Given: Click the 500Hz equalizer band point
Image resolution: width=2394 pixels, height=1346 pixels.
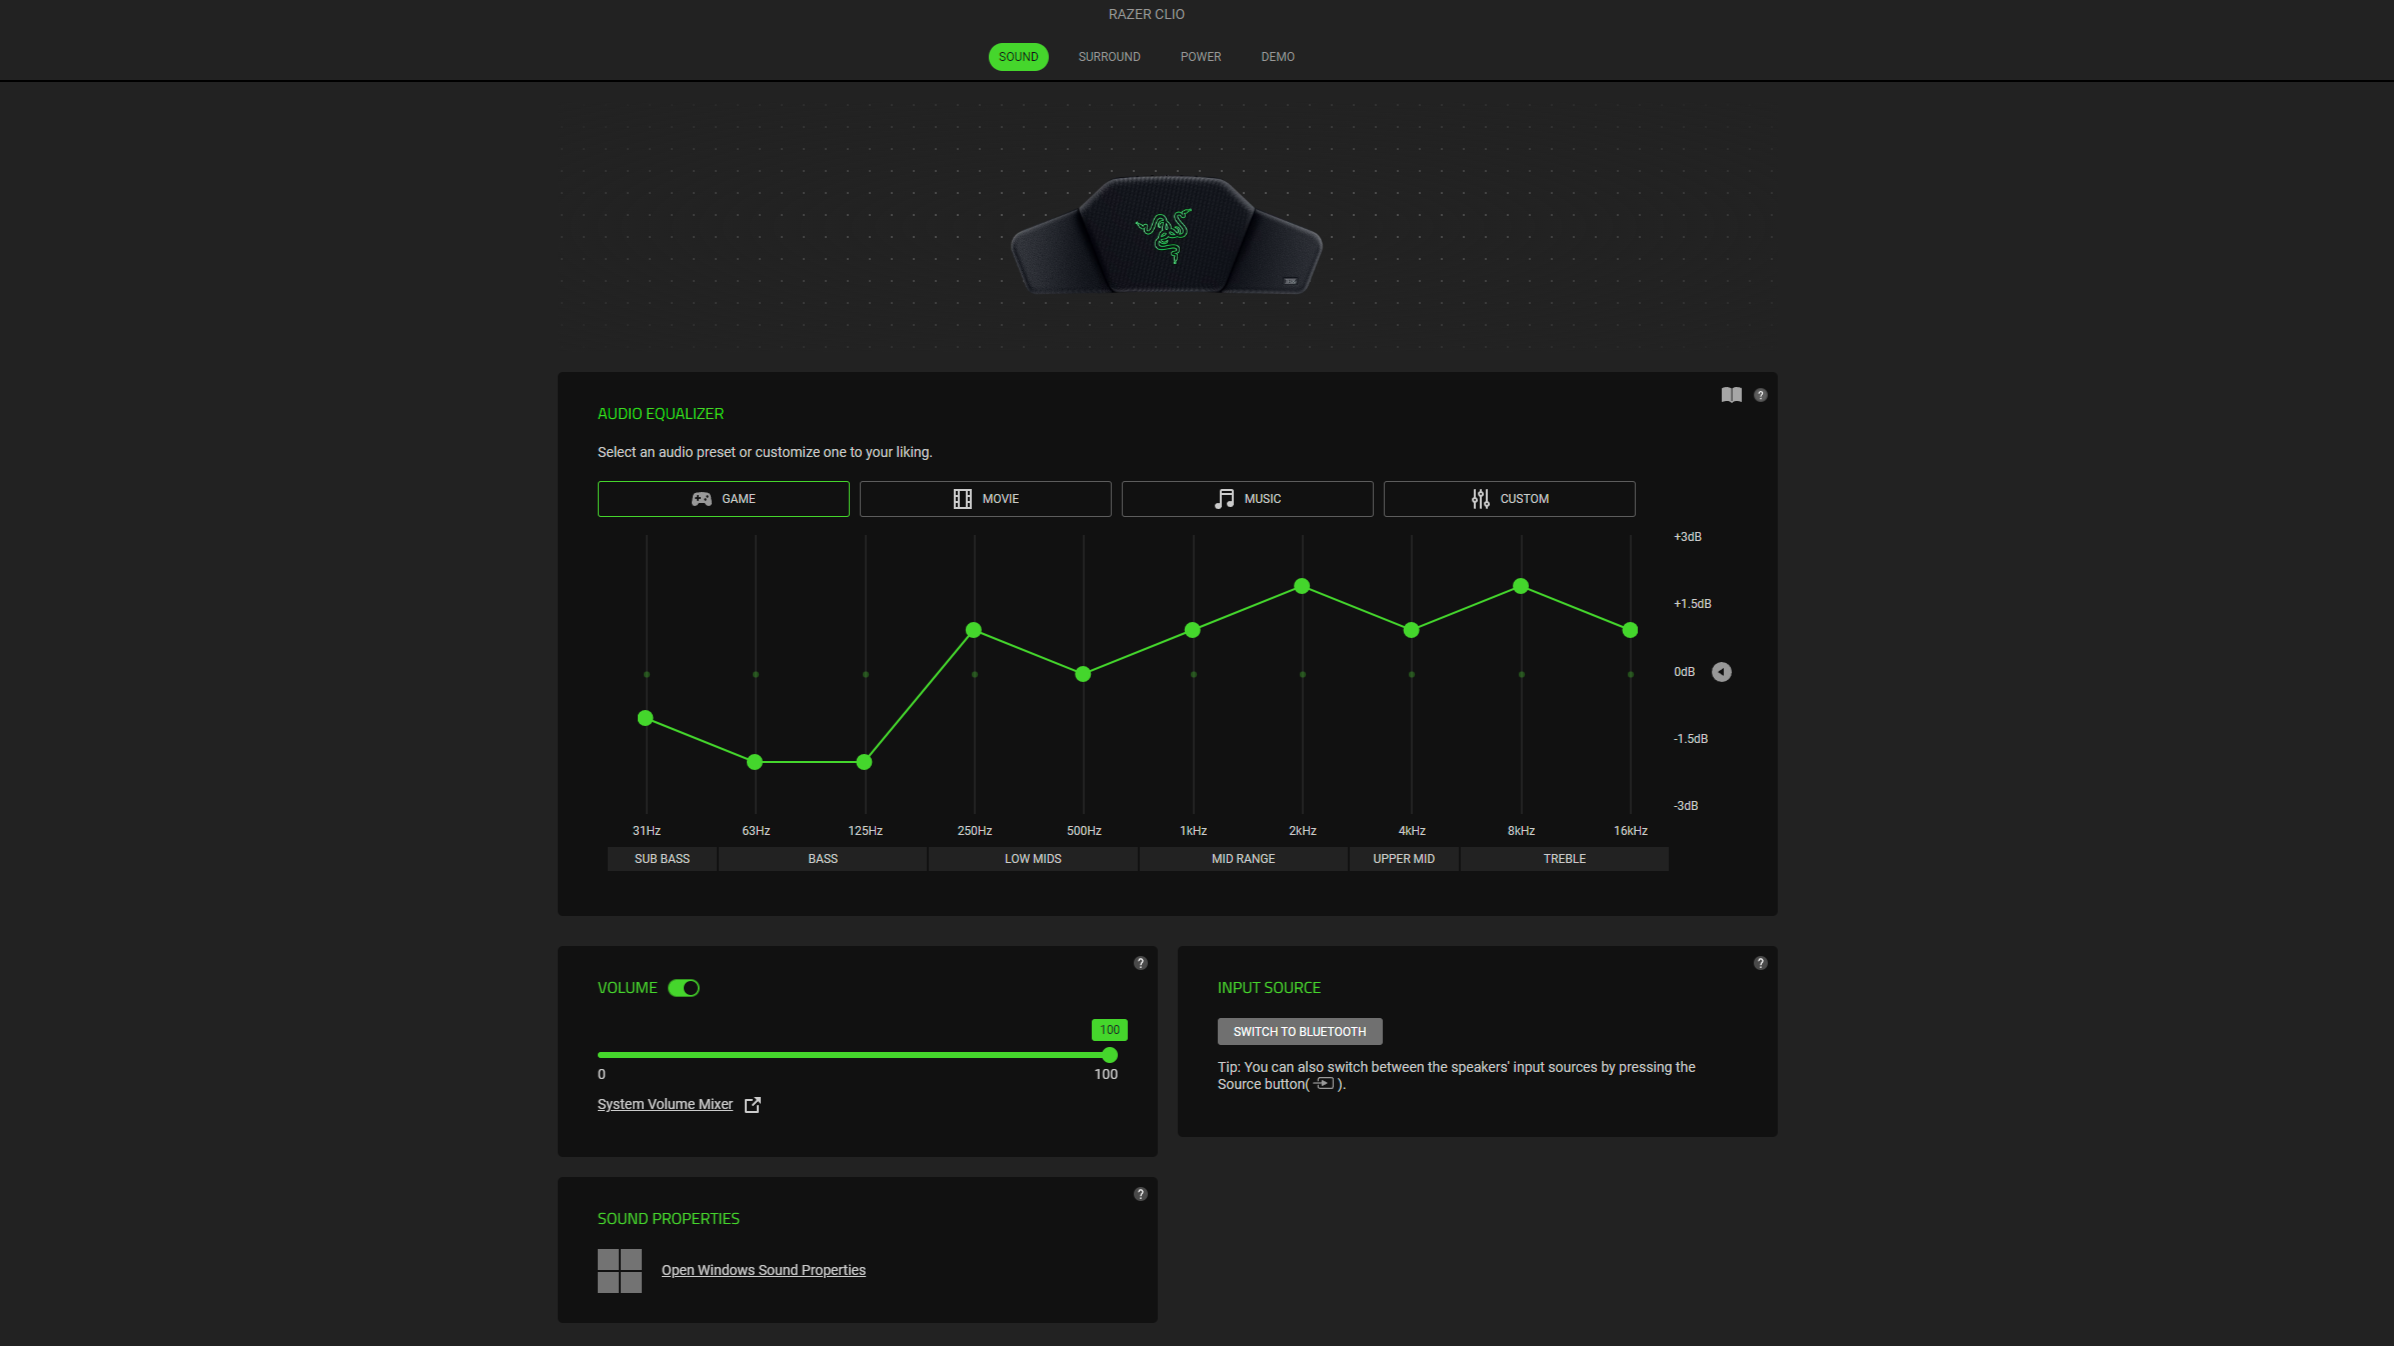Looking at the screenshot, I should (x=1083, y=674).
